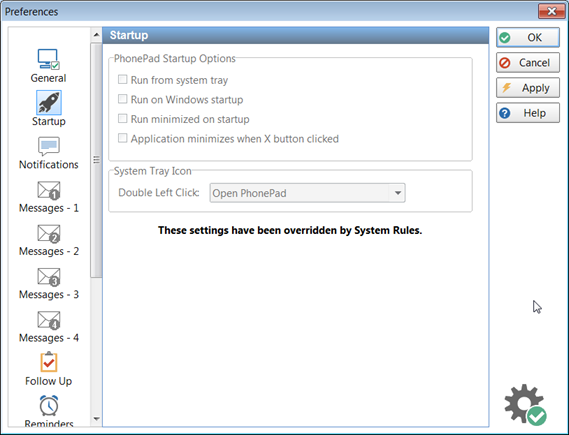The height and width of the screenshot is (435, 569).
Task: Click the Apply button
Action: [x=528, y=88]
